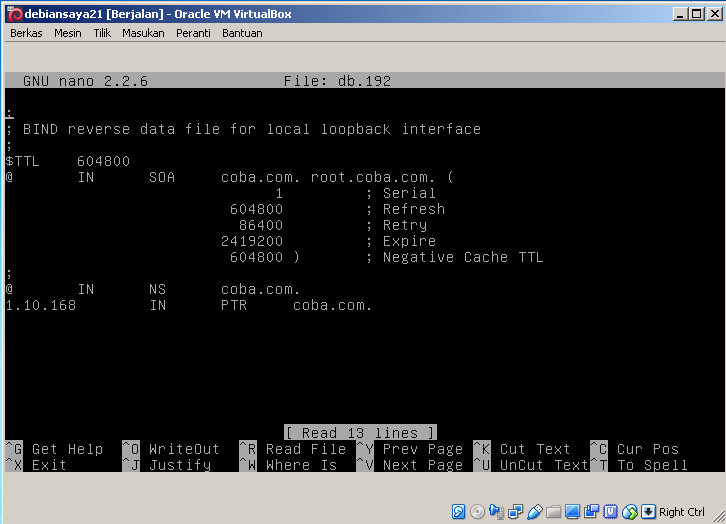Click the CPU virtualization status icon

point(610,512)
